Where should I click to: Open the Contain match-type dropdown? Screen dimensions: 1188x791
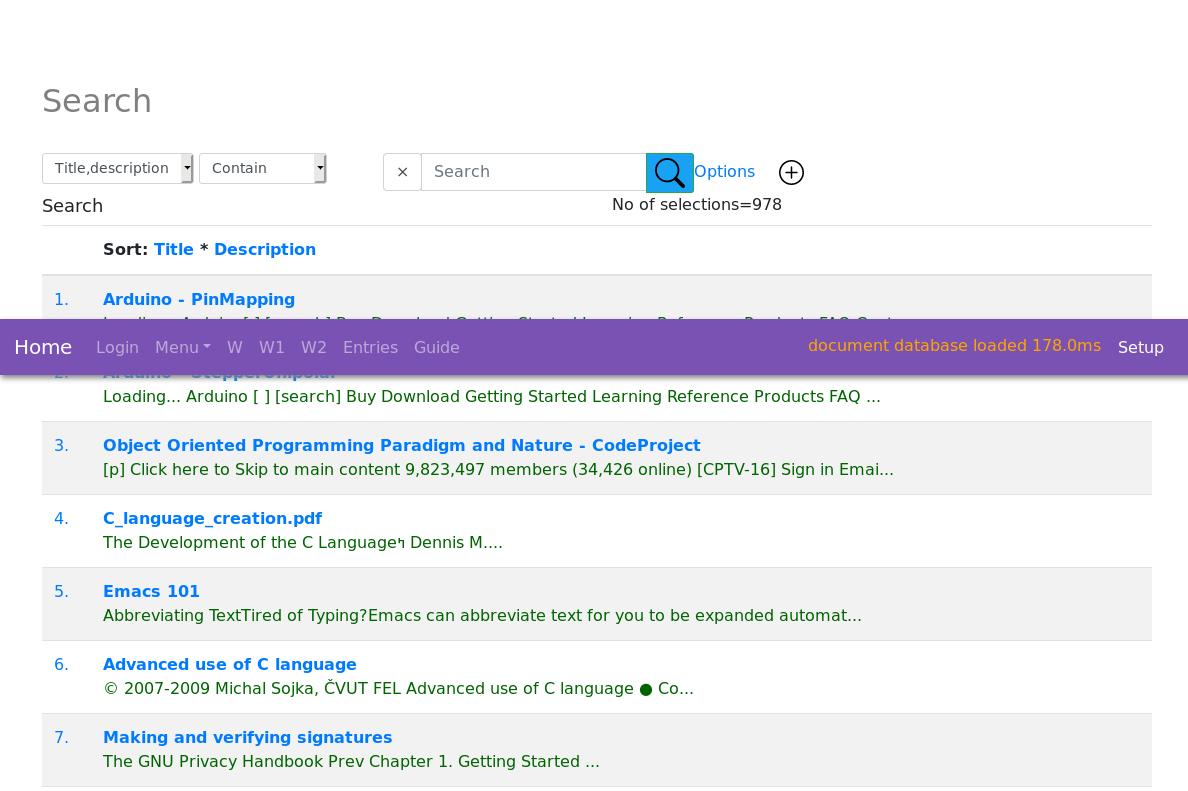pos(262,168)
